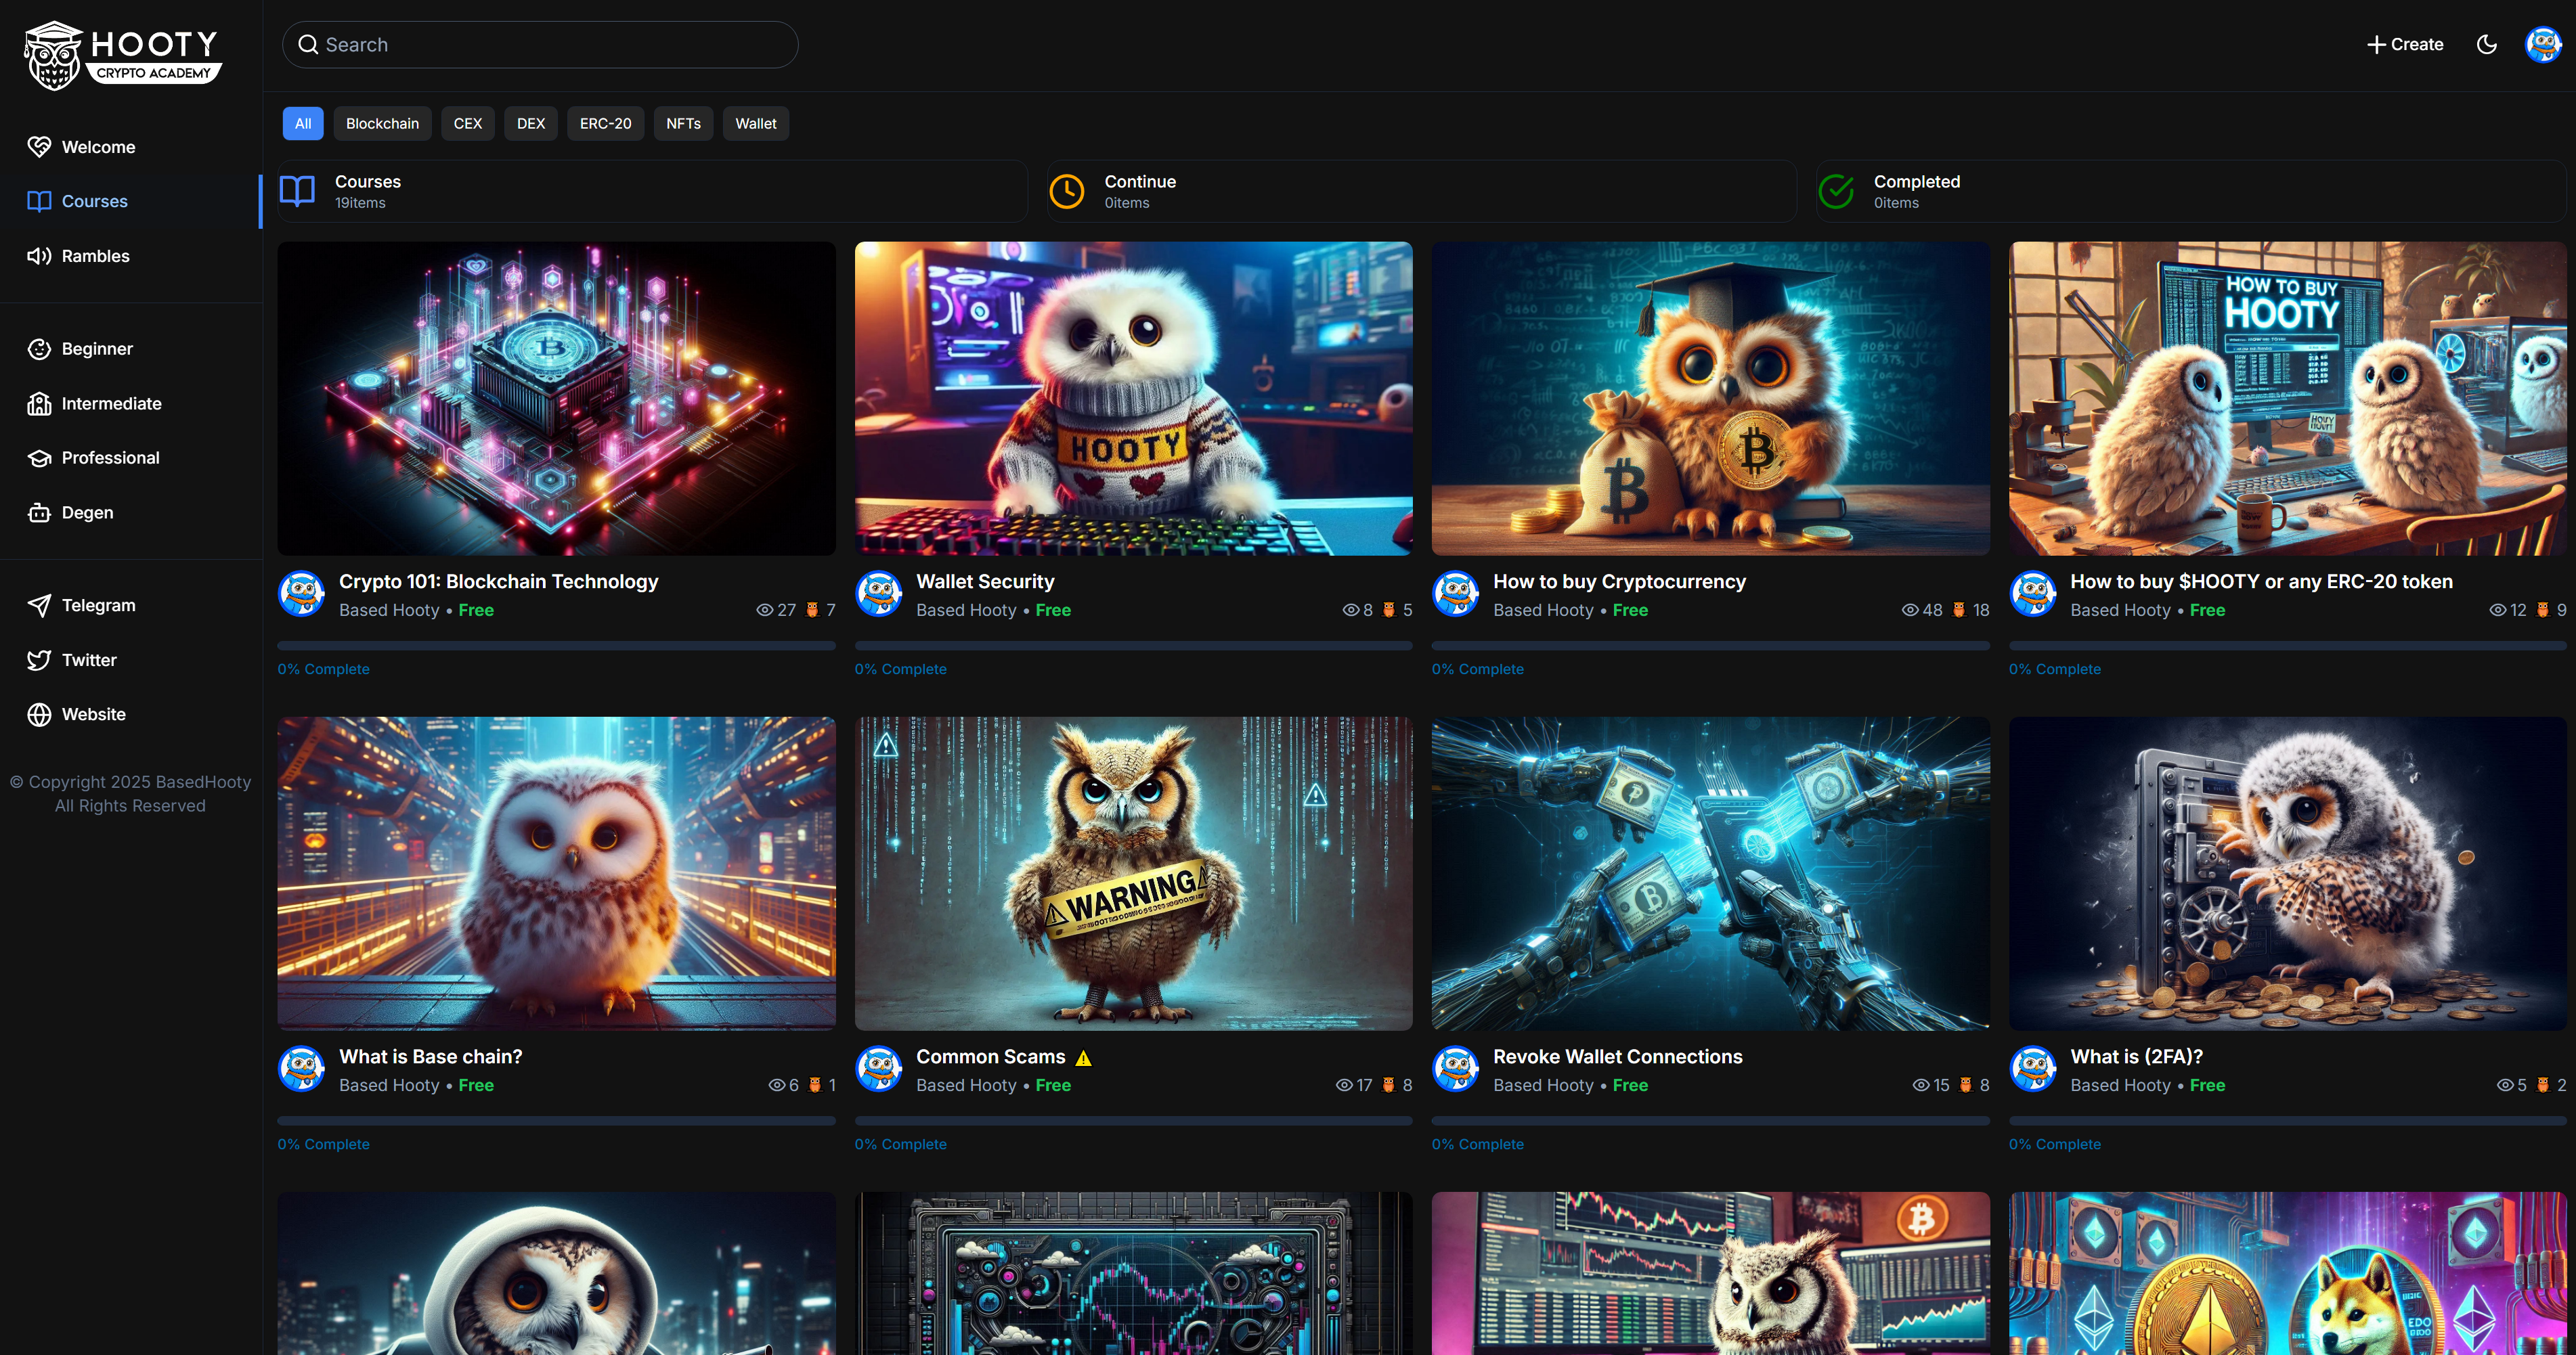This screenshot has height=1355, width=2576.
Task: Click the Courses open book summary icon
Action: [x=297, y=191]
